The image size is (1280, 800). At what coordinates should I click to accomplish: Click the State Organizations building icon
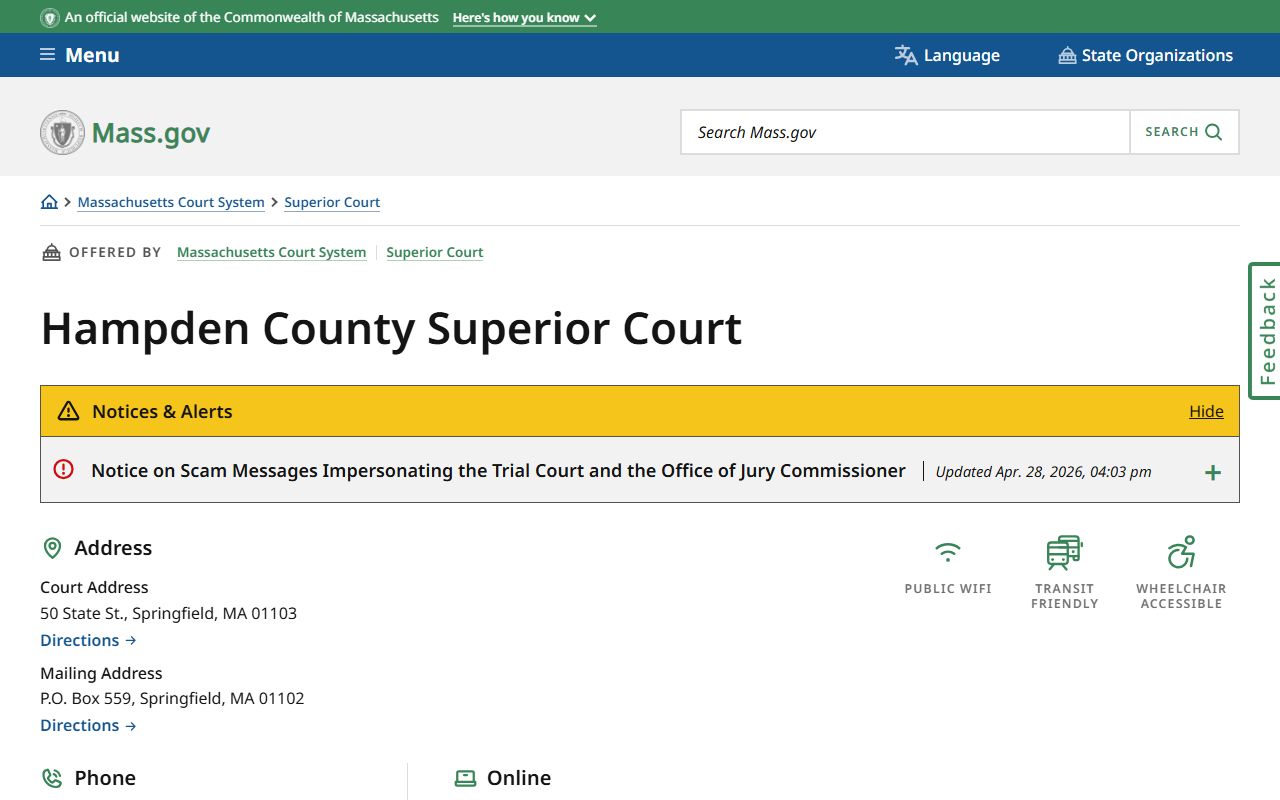click(1067, 56)
